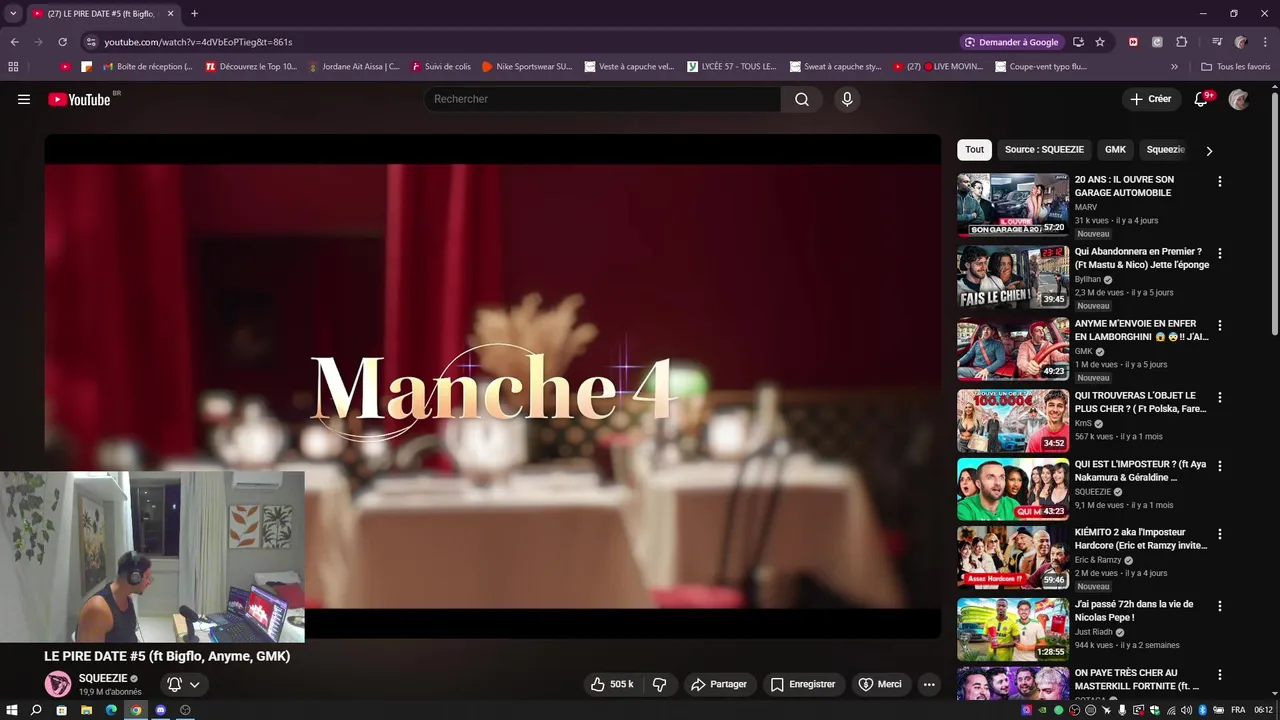Open Demander à Google lens button
This screenshot has width=1280, height=720.
(x=1012, y=42)
